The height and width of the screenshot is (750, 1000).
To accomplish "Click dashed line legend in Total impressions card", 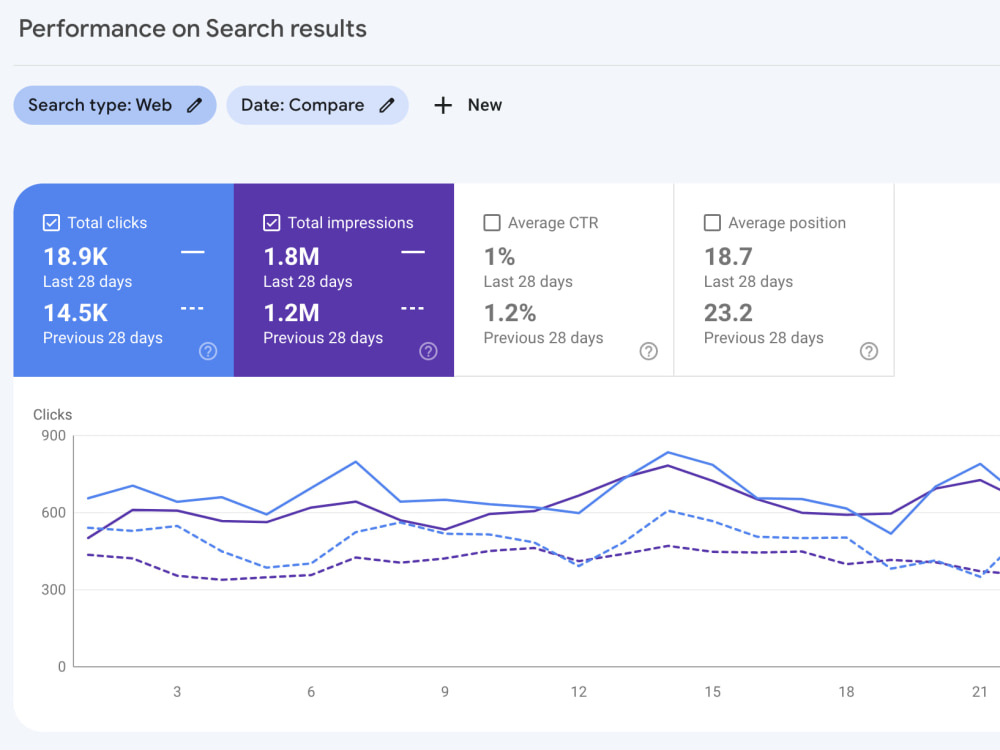I will click(413, 309).
